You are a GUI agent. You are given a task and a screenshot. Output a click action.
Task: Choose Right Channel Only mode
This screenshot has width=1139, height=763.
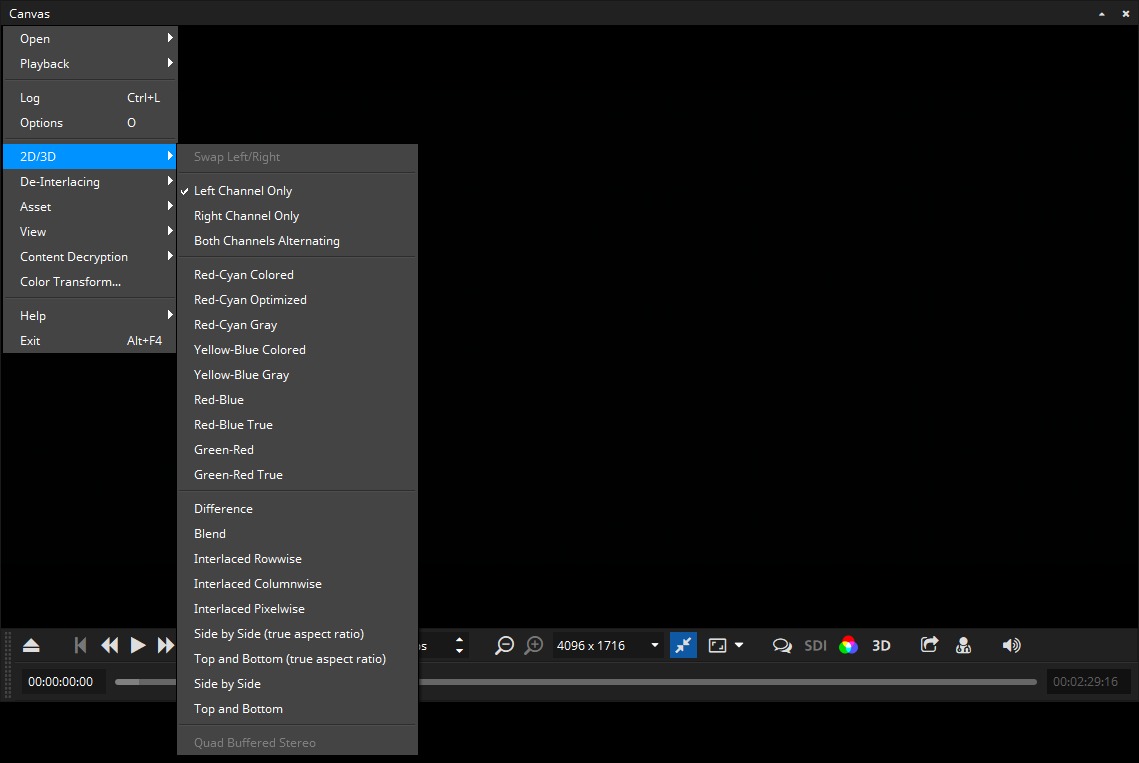(246, 215)
